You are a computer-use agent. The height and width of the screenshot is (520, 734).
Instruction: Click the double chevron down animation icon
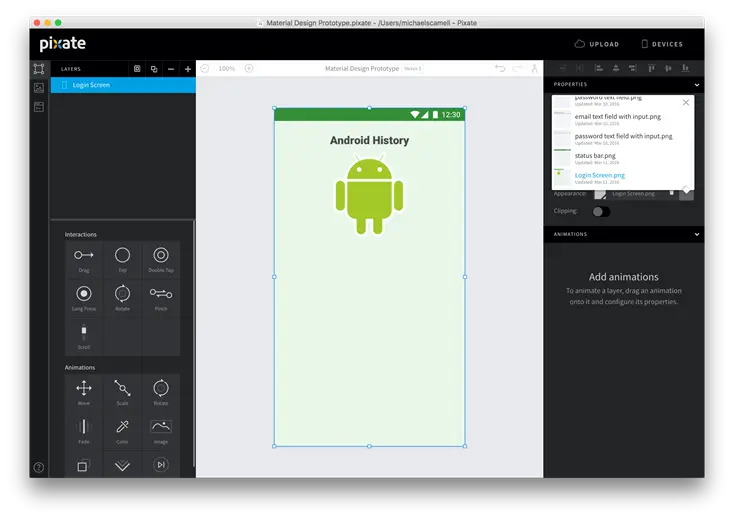[122, 465]
